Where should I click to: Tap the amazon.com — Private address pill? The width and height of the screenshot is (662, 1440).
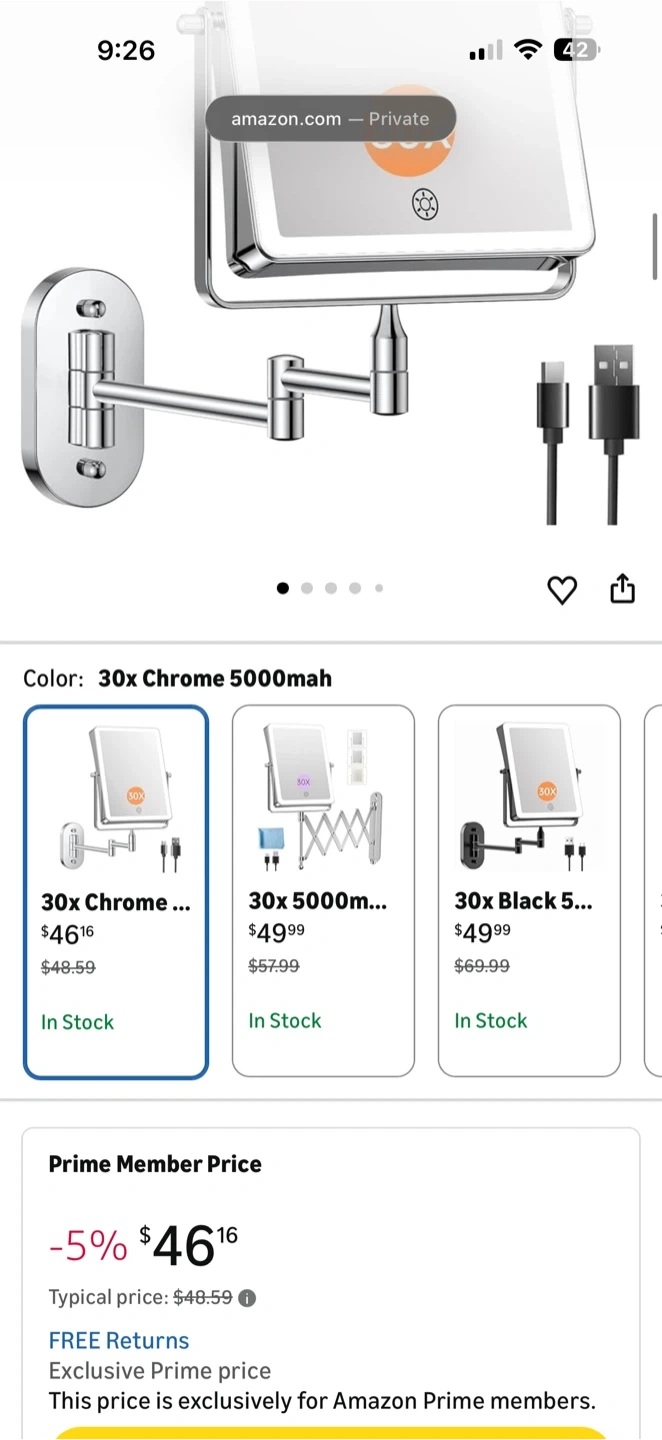(331, 119)
